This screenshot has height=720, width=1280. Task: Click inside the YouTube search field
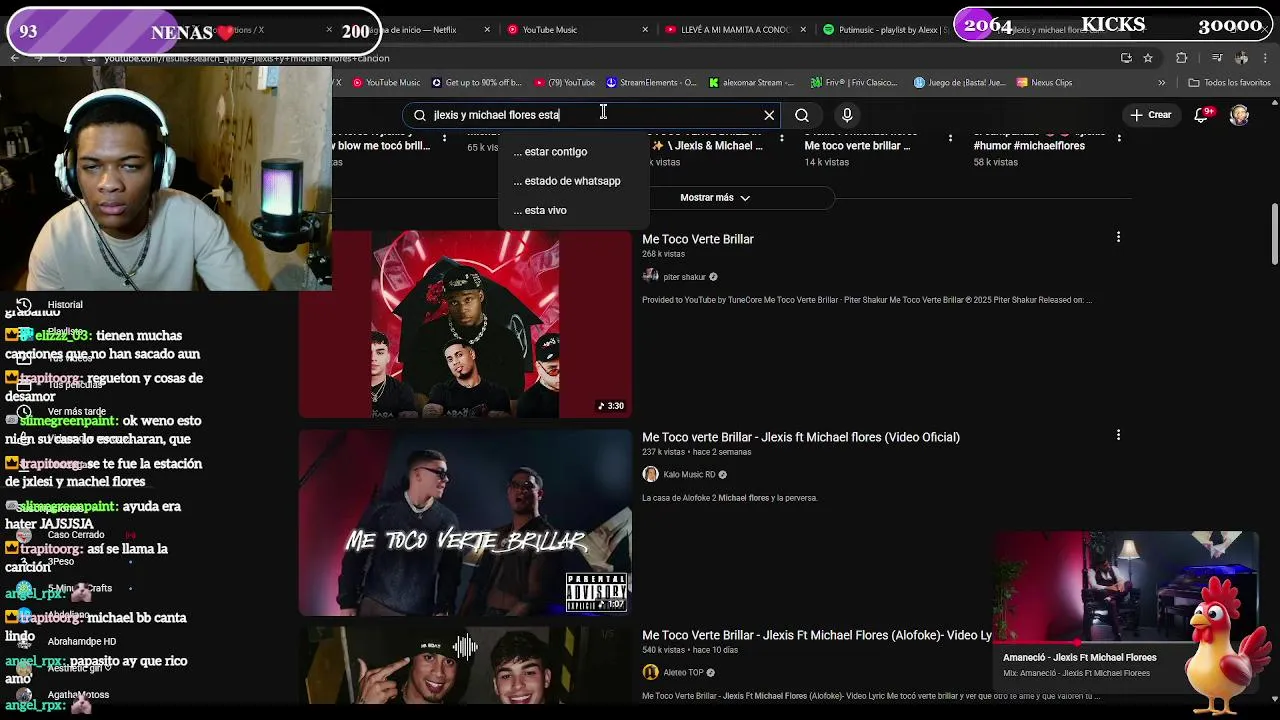[590, 115]
